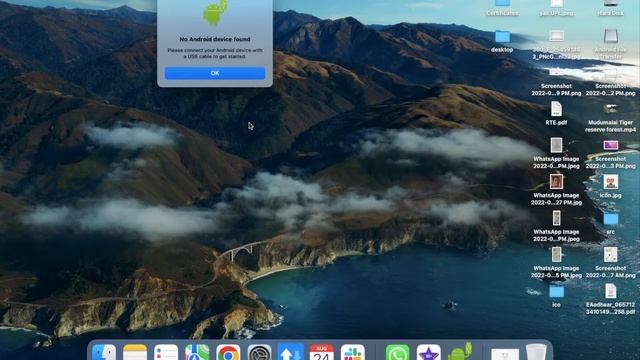
Task: Select the 'src' folder on desktop
Action: pos(611,219)
